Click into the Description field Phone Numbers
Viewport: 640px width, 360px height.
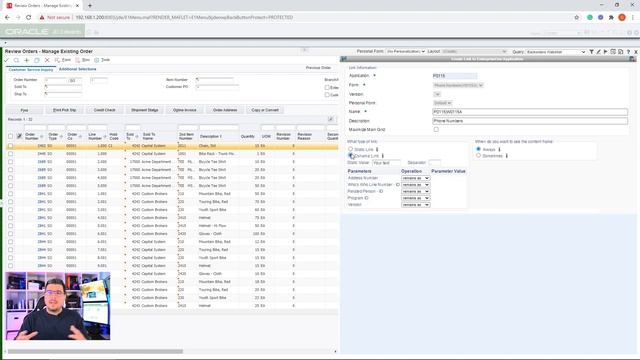pyautogui.click(x=530, y=121)
